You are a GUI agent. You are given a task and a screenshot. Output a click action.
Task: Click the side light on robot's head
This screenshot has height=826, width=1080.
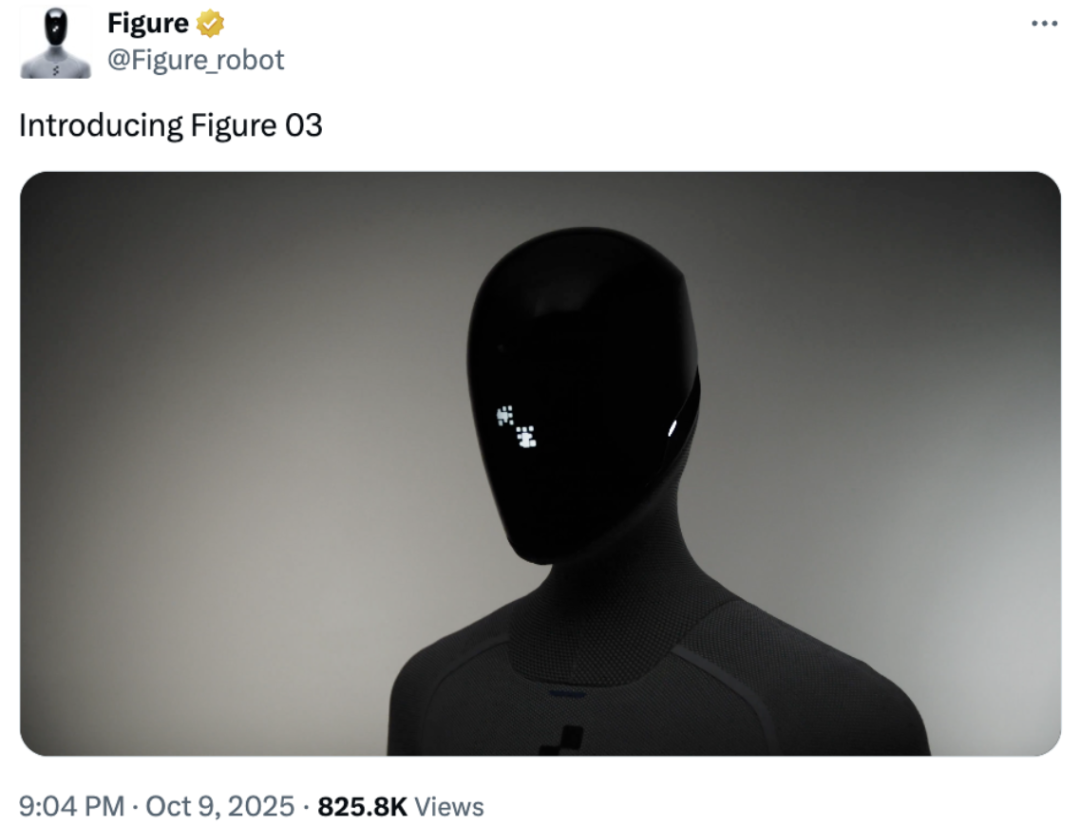tap(672, 428)
